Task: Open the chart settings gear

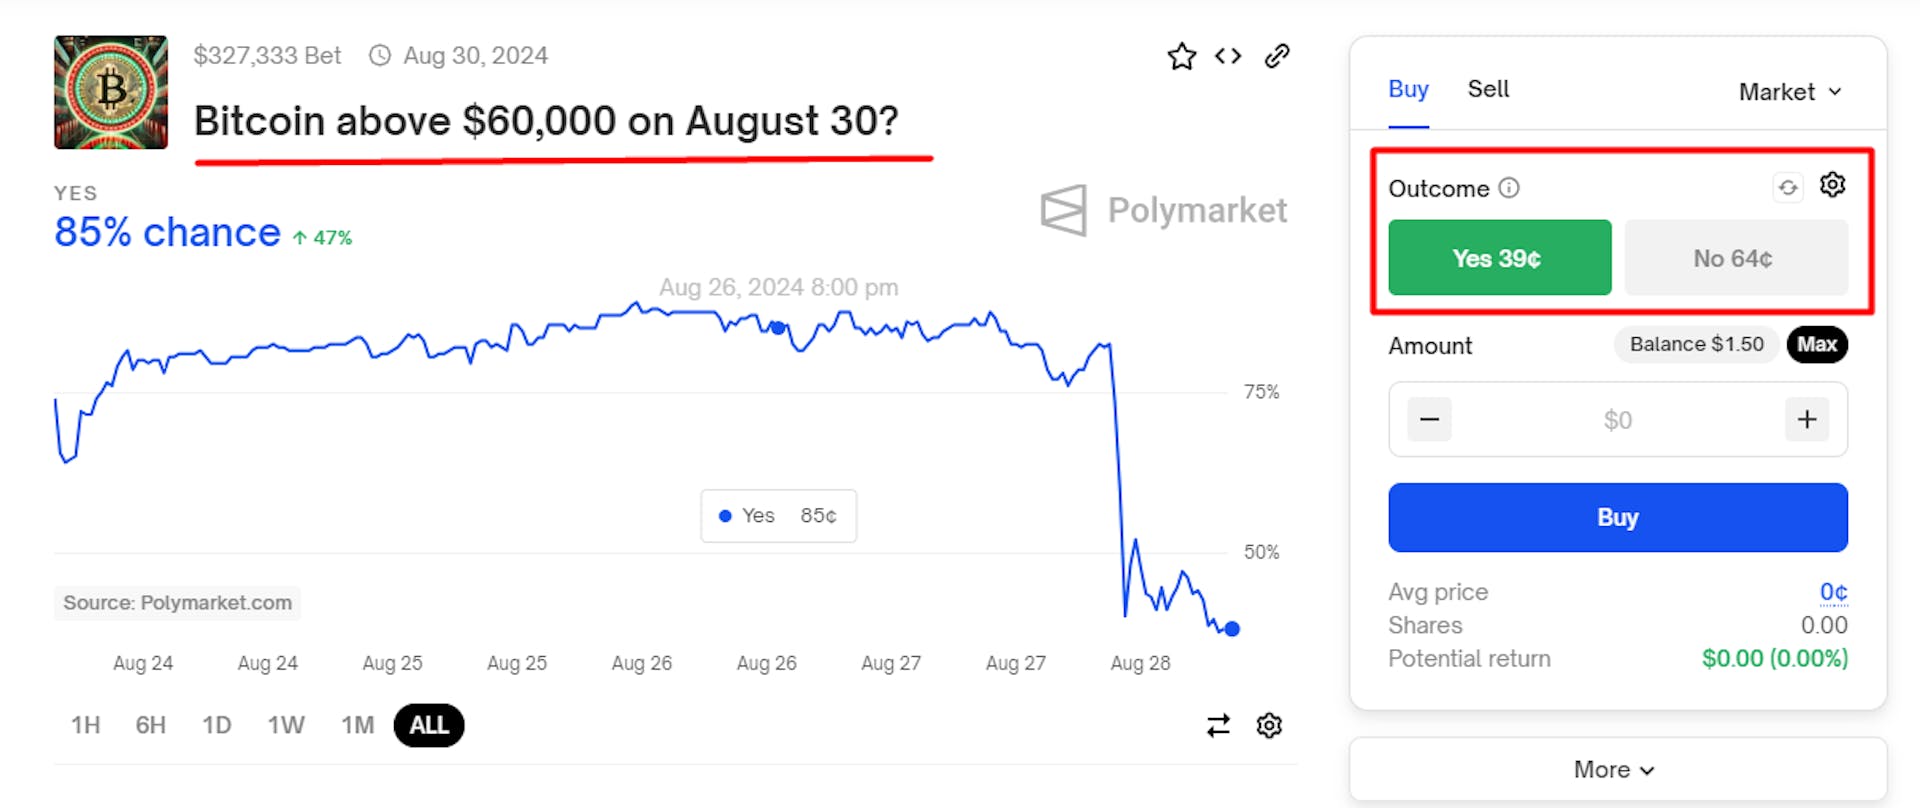Action: click(x=1268, y=725)
